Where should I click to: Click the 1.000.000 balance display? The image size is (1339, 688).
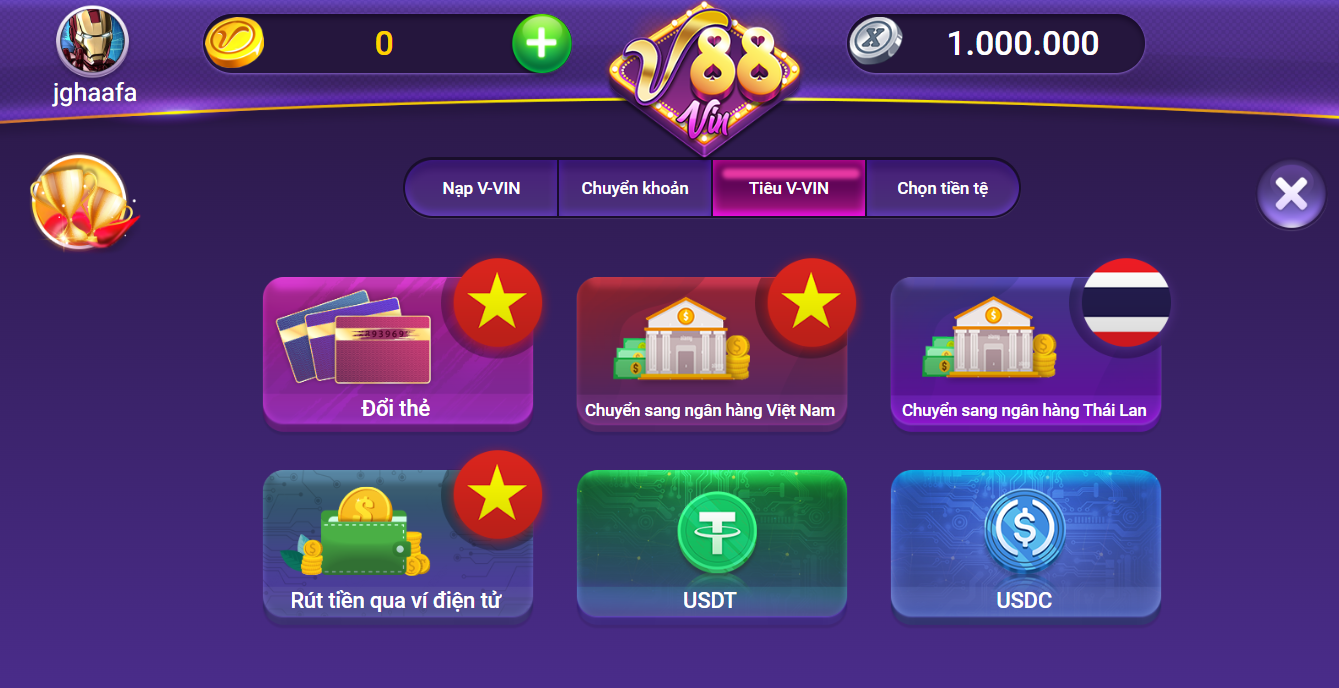[x=1023, y=43]
